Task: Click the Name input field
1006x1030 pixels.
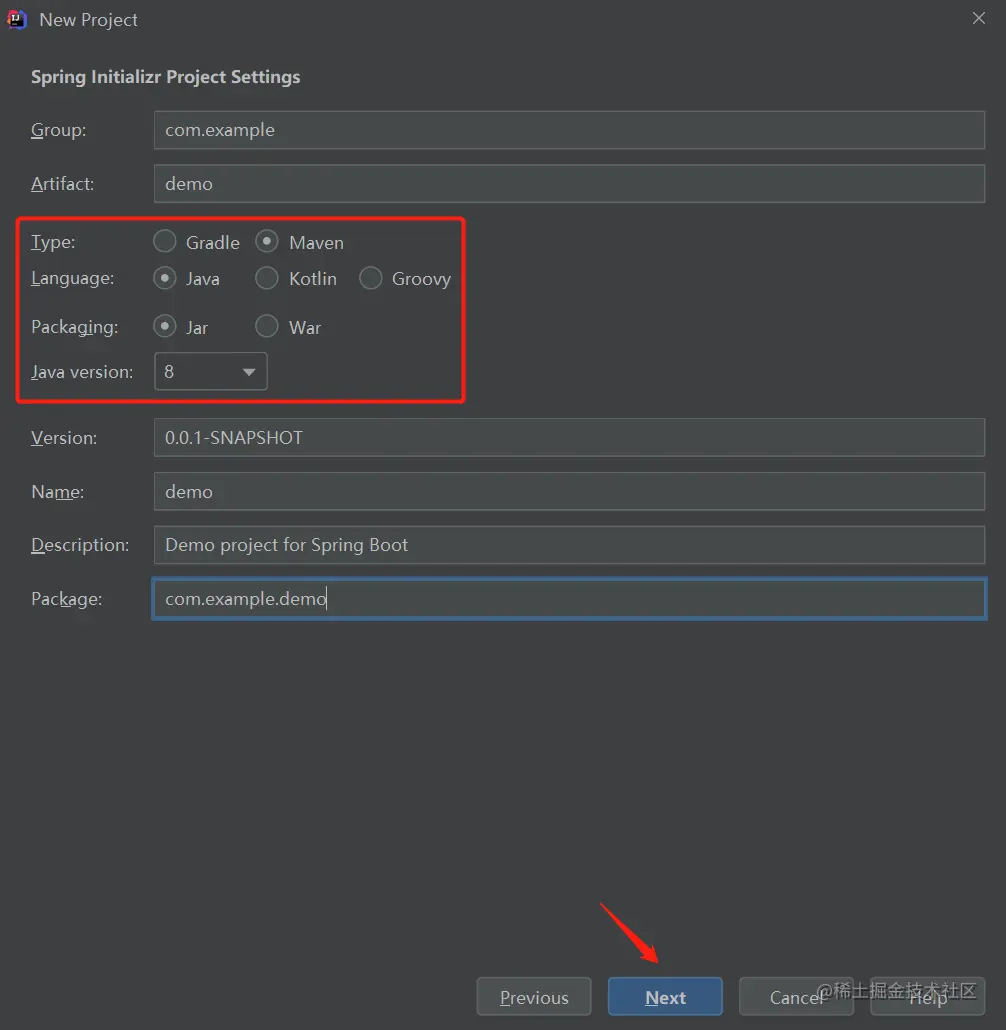Action: point(569,491)
